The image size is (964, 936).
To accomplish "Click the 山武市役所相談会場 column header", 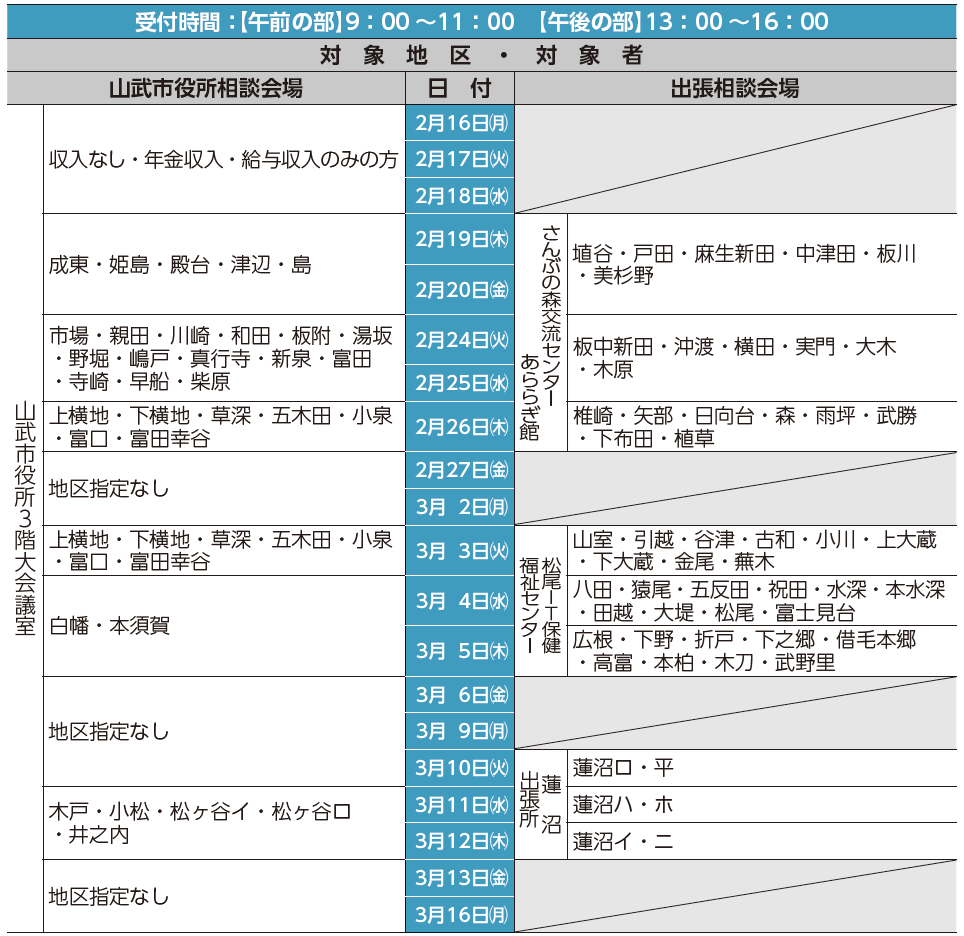I will tap(206, 88).
